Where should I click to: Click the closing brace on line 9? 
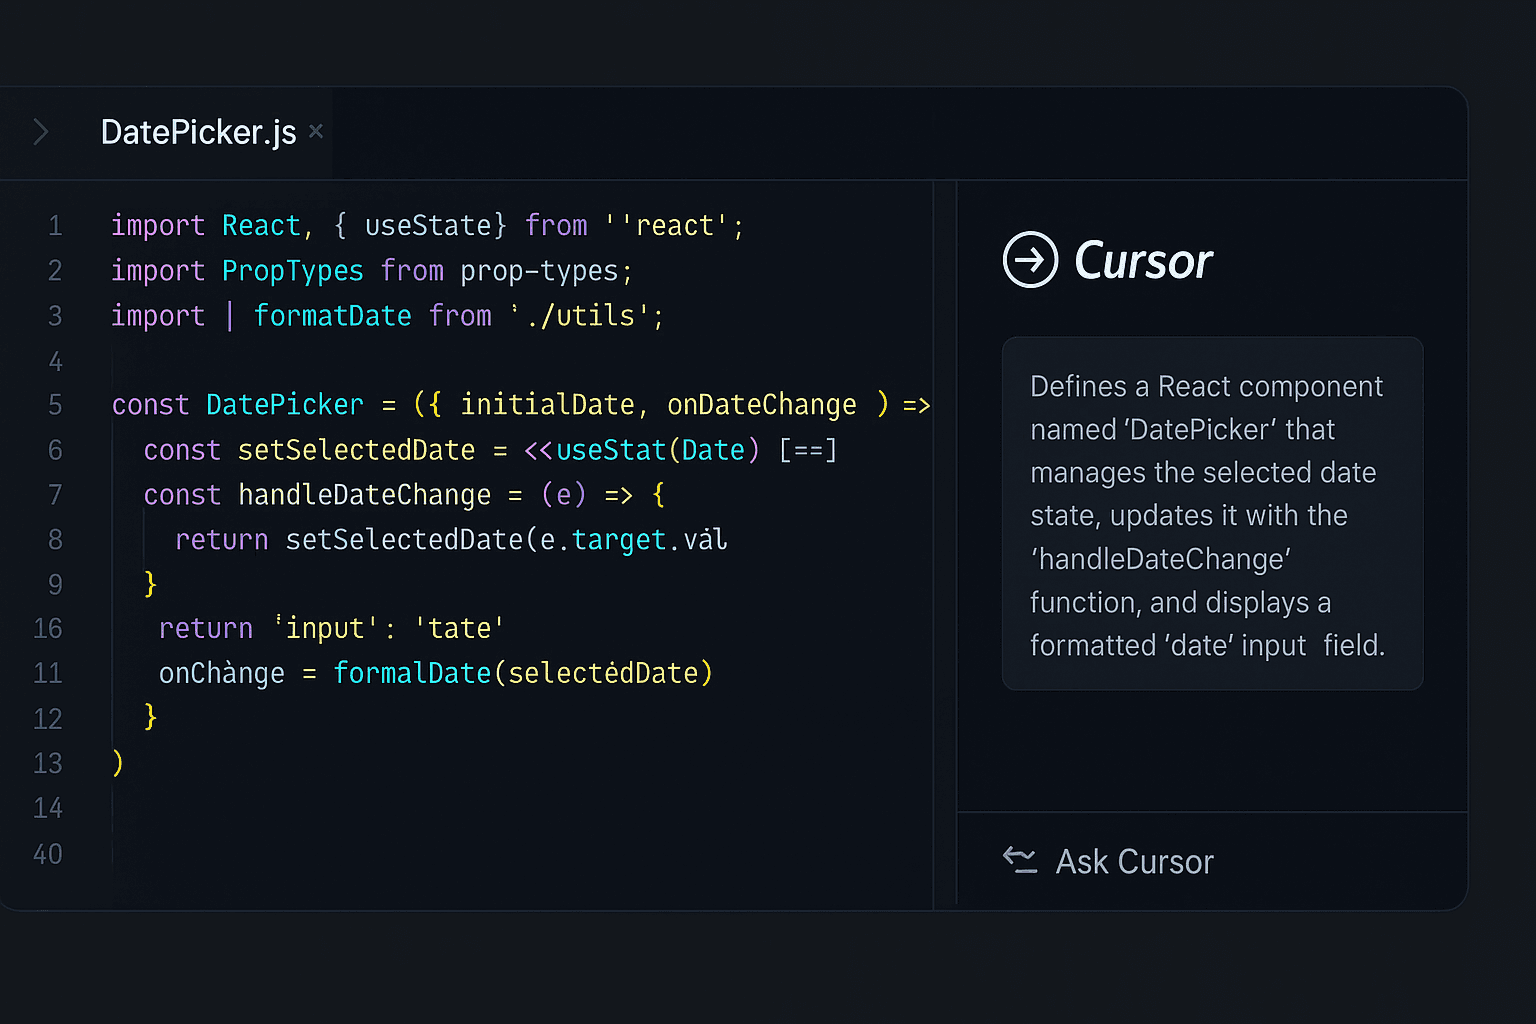coord(151,583)
